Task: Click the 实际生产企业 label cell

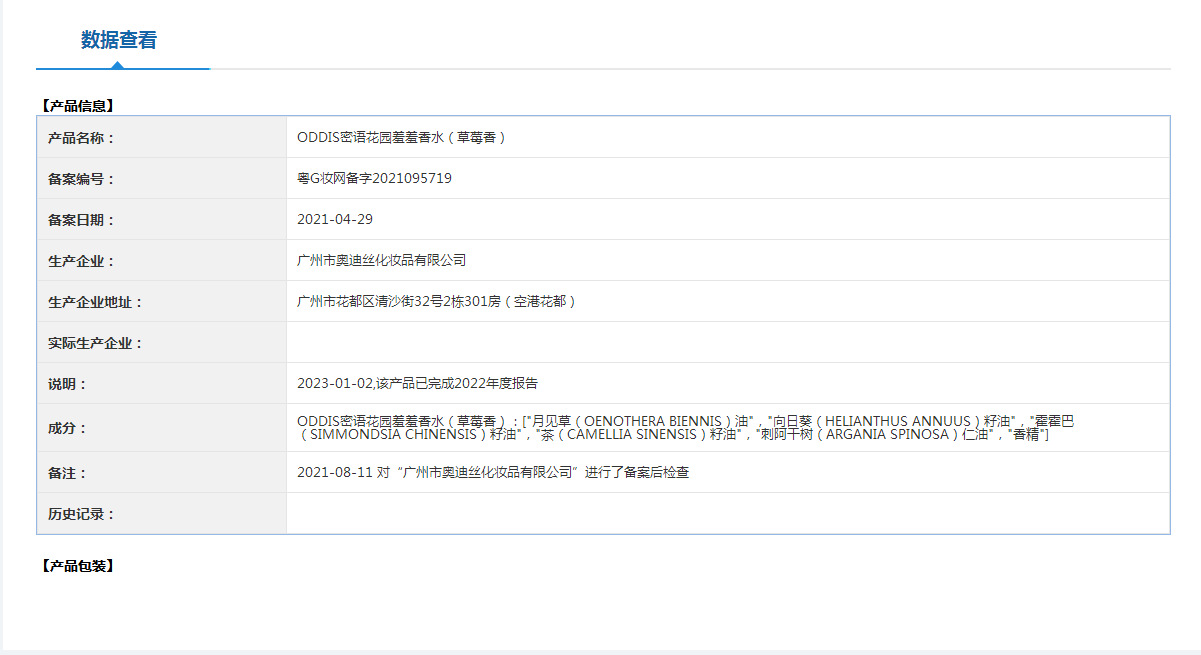Action: [162, 343]
